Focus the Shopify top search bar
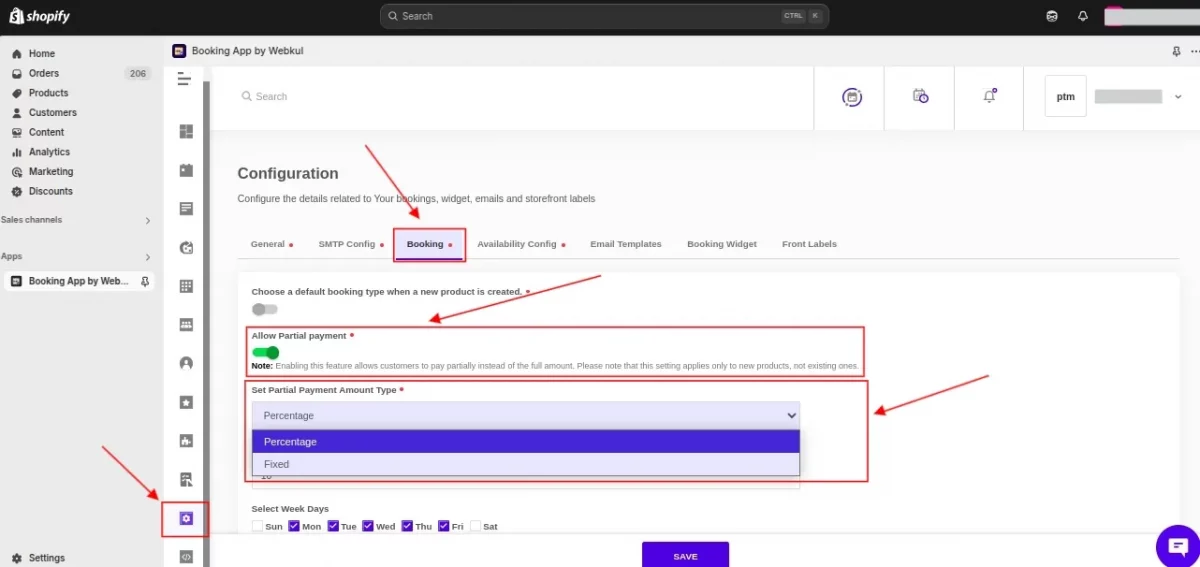The image size is (1200, 567). (x=604, y=16)
